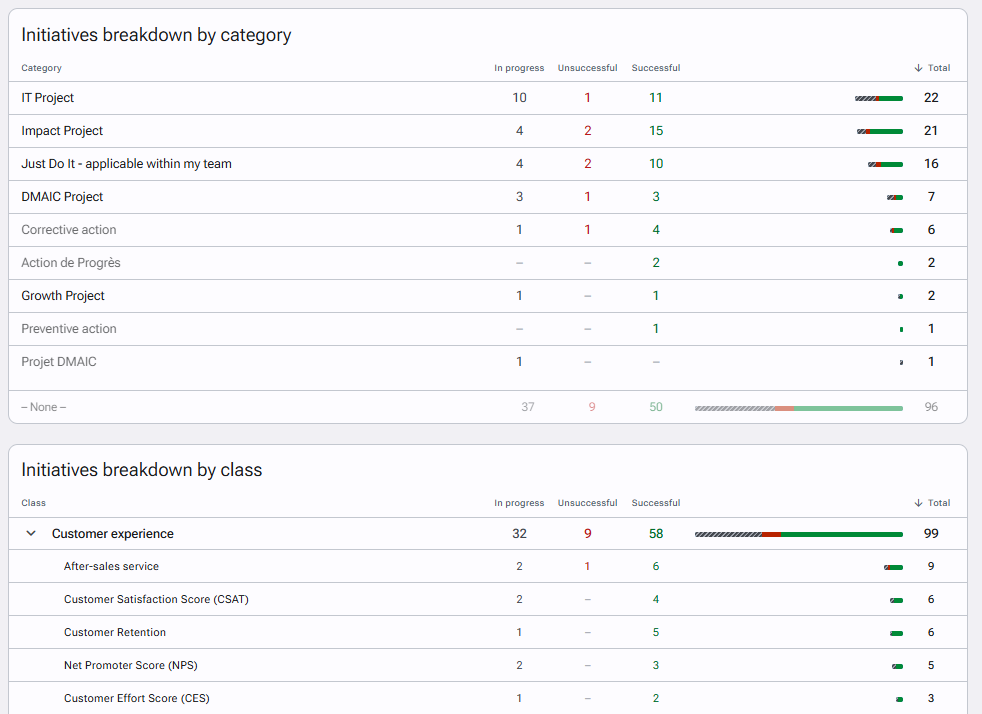
Task: Click Just Do It total 16
Action: coord(931,163)
